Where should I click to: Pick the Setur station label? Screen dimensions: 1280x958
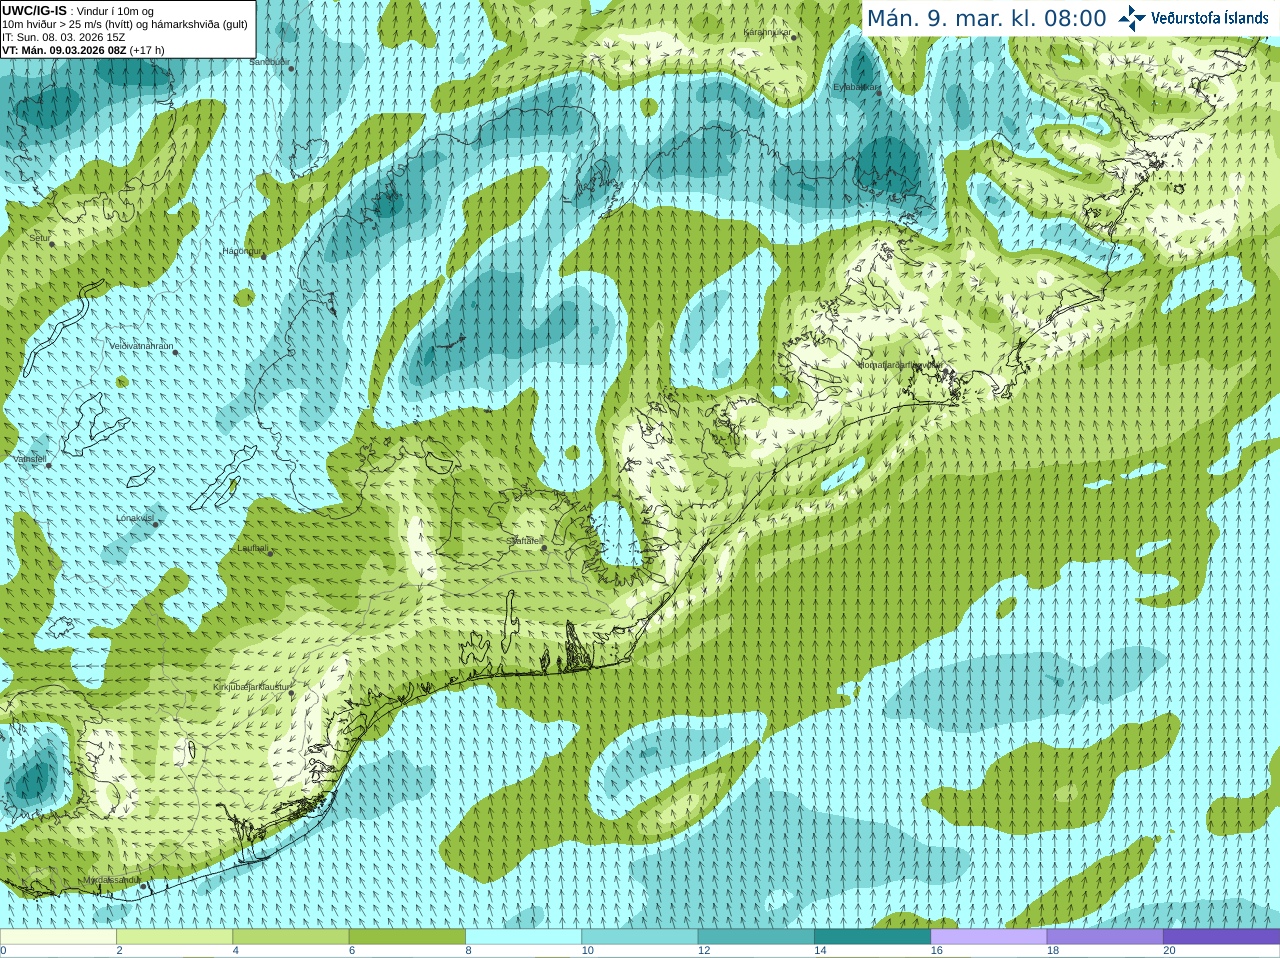[x=39, y=238]
